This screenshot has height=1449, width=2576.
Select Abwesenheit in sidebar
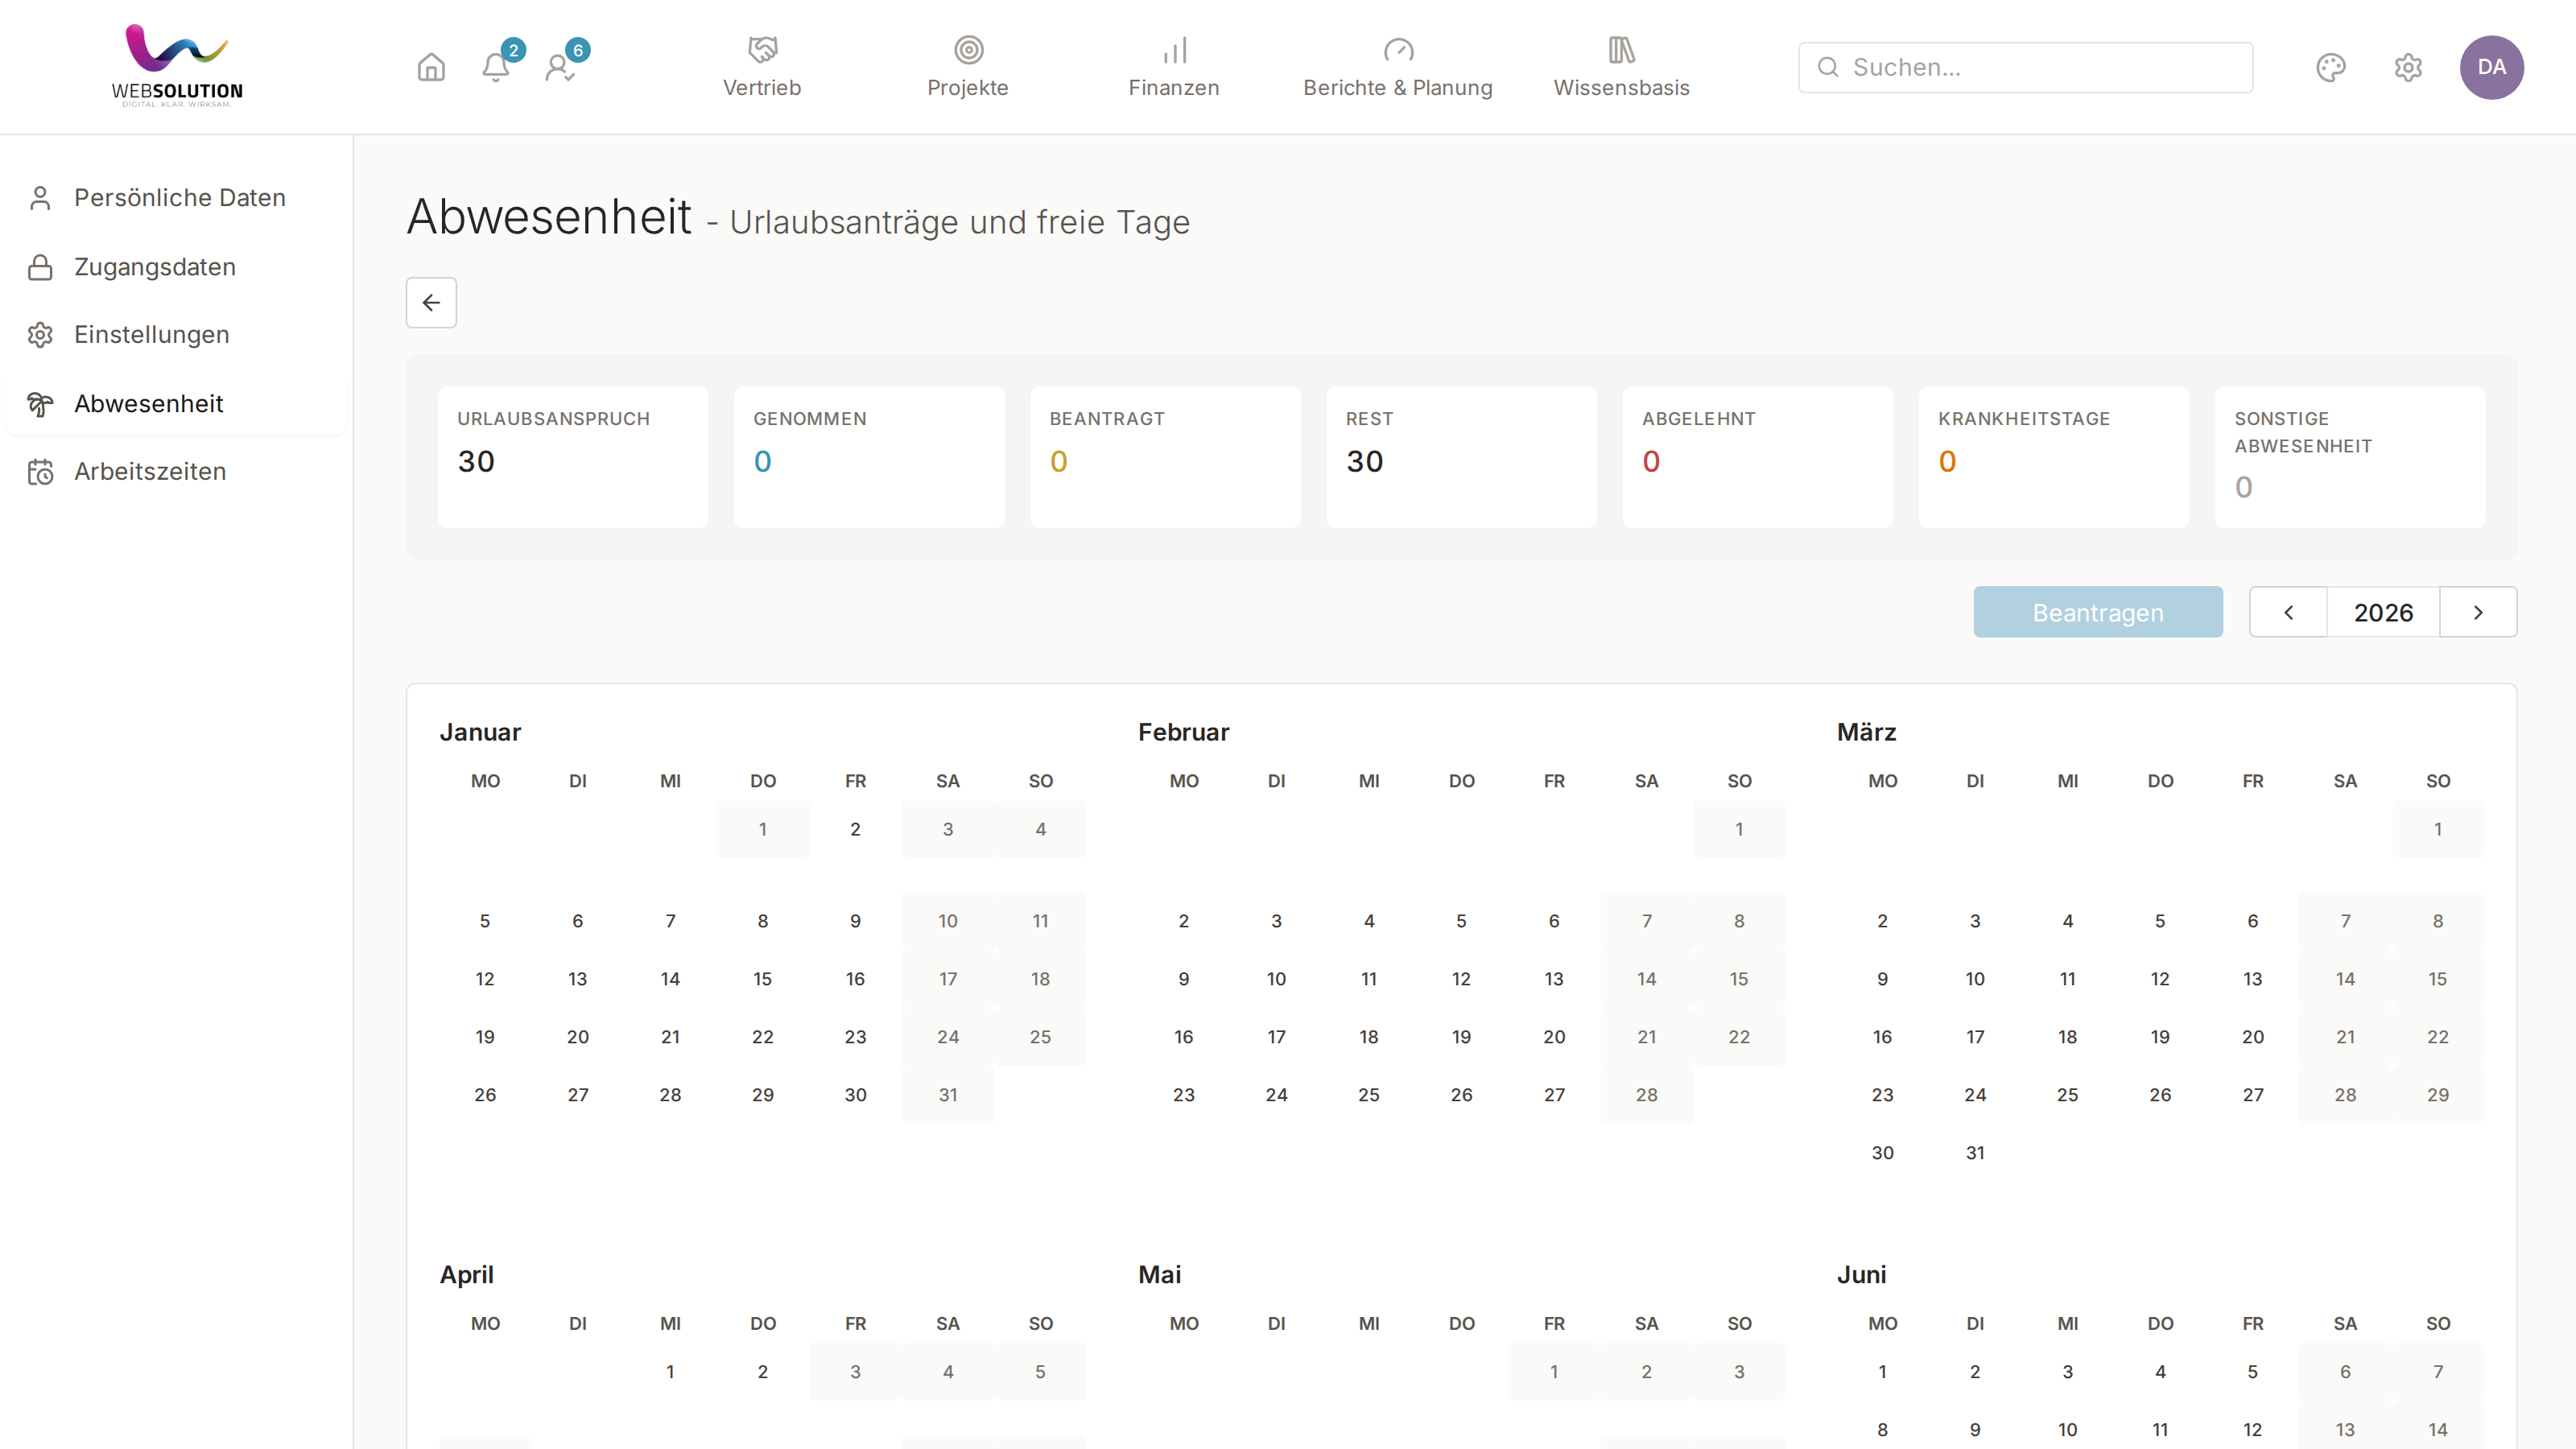176,403
